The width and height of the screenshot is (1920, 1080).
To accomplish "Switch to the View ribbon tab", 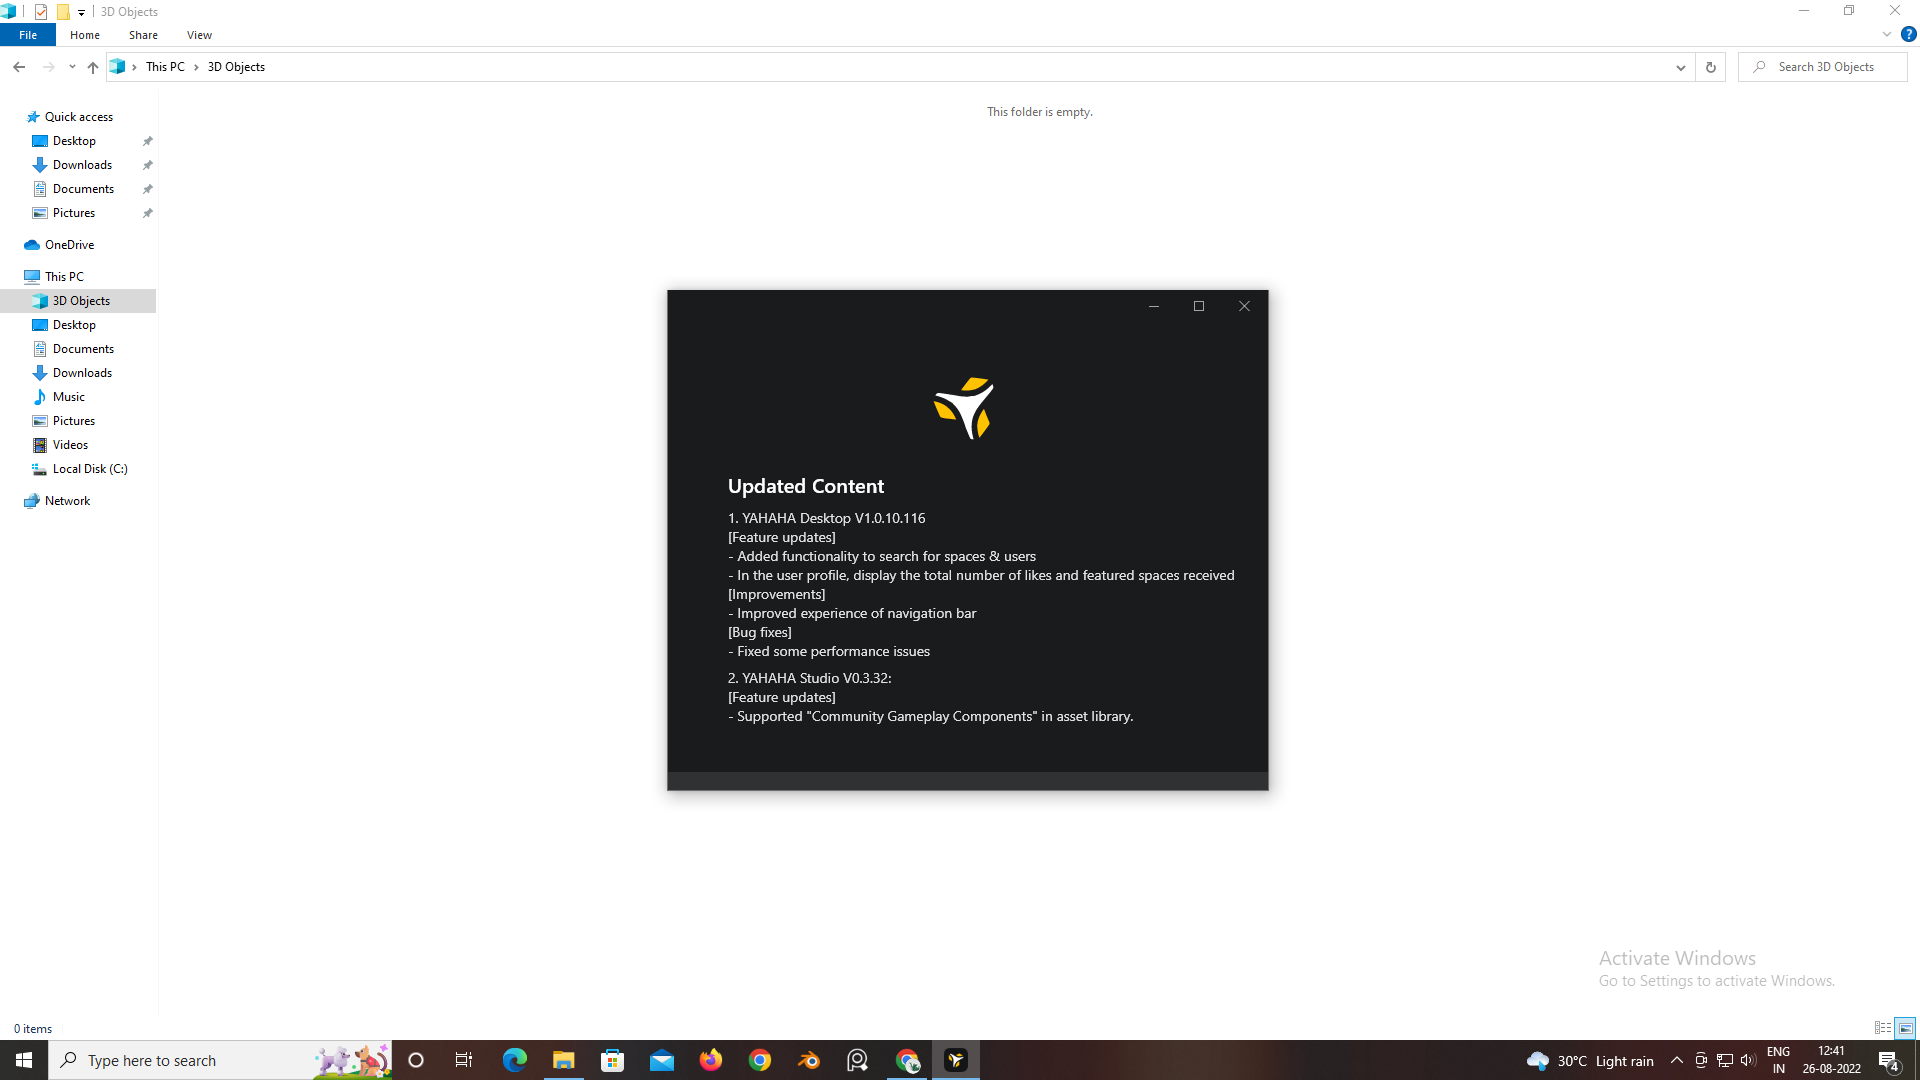I will pyautogui.click(x=198, y=34).
